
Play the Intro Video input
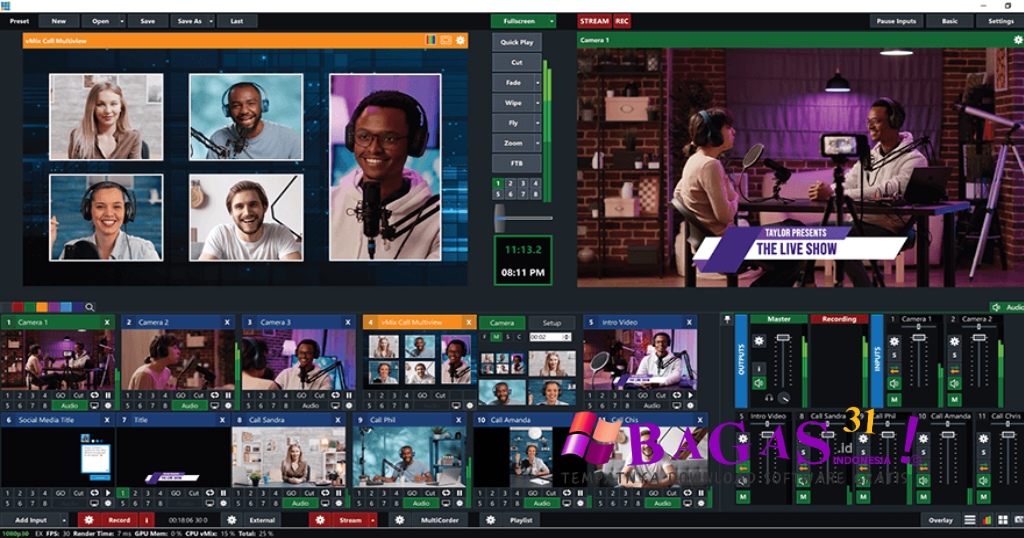coord(690,396)
